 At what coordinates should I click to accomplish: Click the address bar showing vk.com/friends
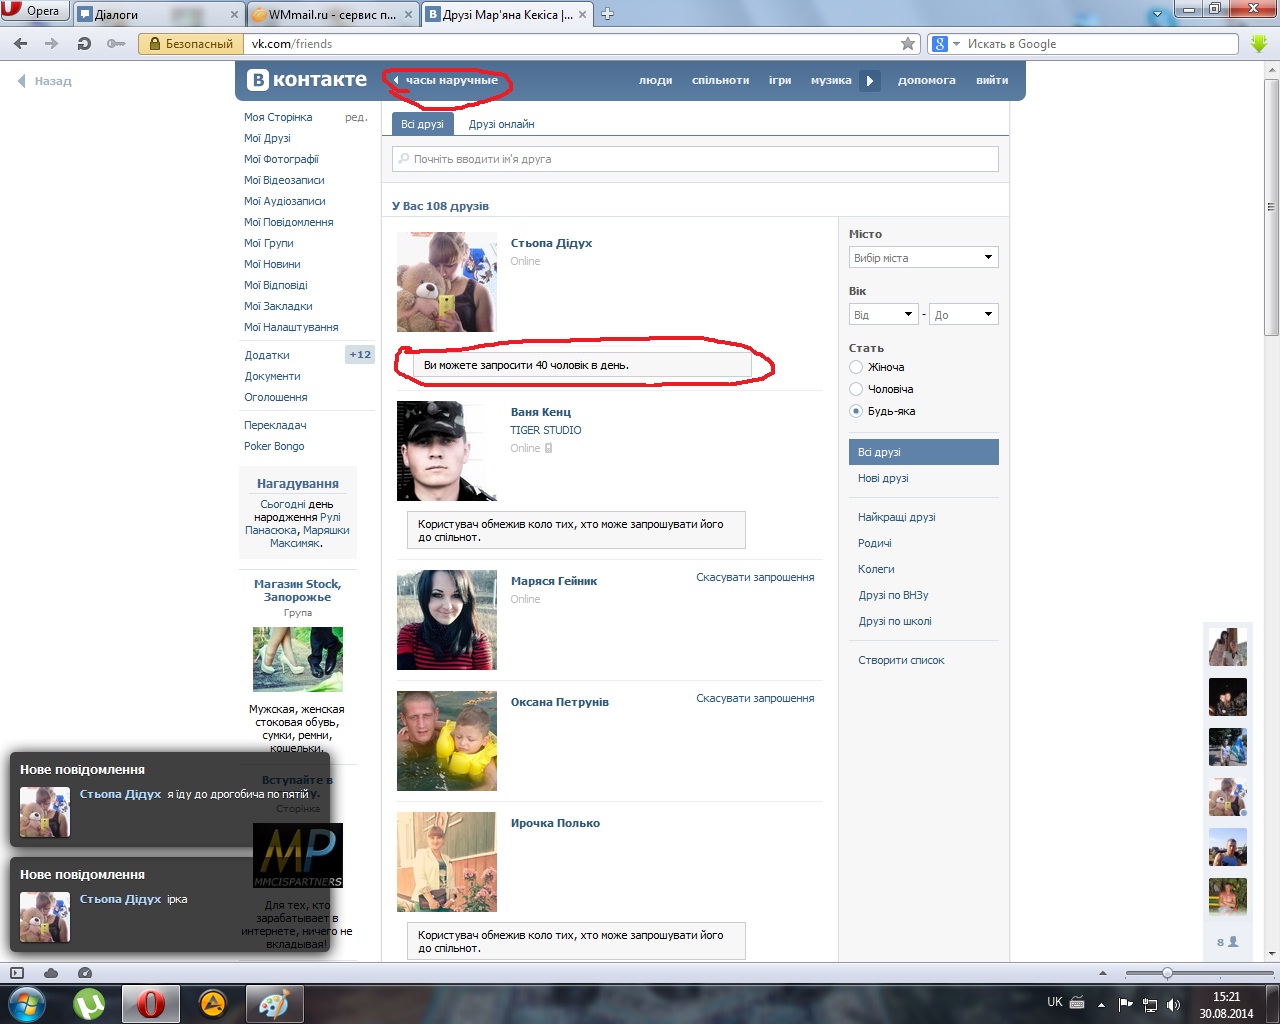click(572, 44)
